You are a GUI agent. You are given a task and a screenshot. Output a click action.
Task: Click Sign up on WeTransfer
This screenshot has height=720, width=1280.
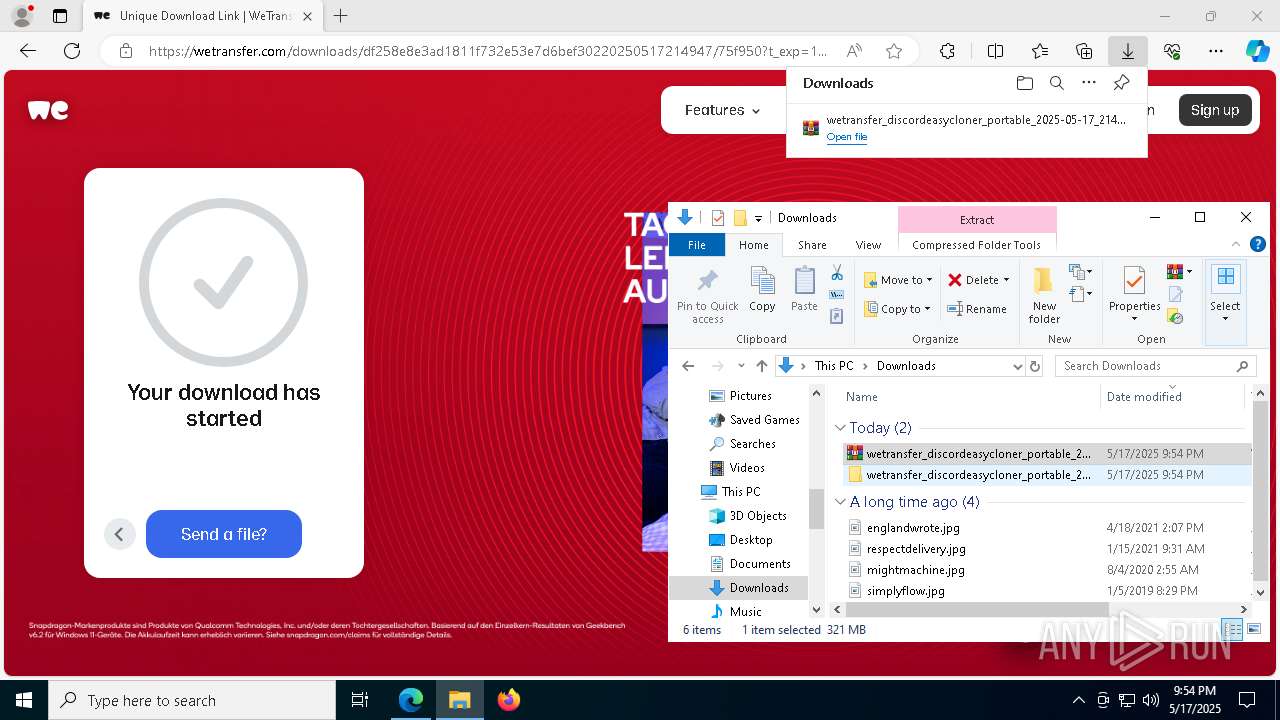1215,110
